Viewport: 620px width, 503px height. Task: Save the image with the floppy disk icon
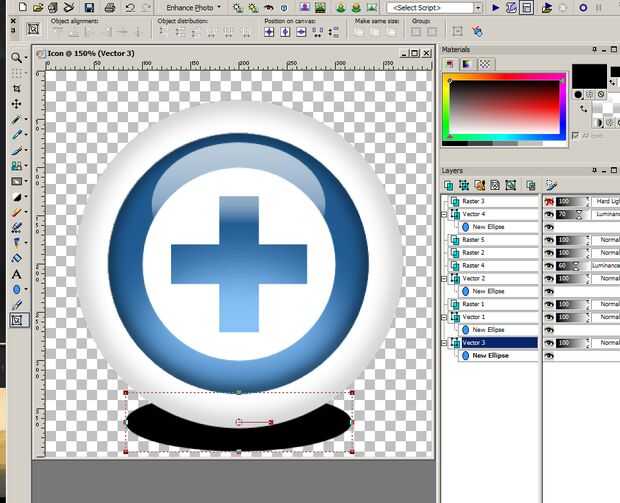pos(89,7)
